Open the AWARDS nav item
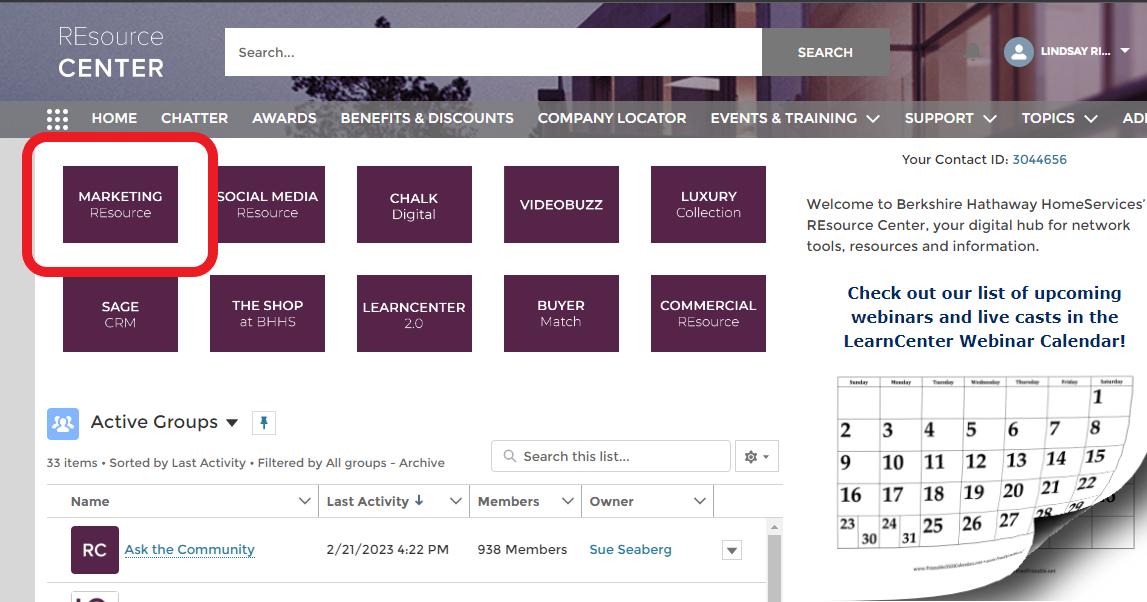The height and width of the screenshot is (602, 1147). (285, 118)
